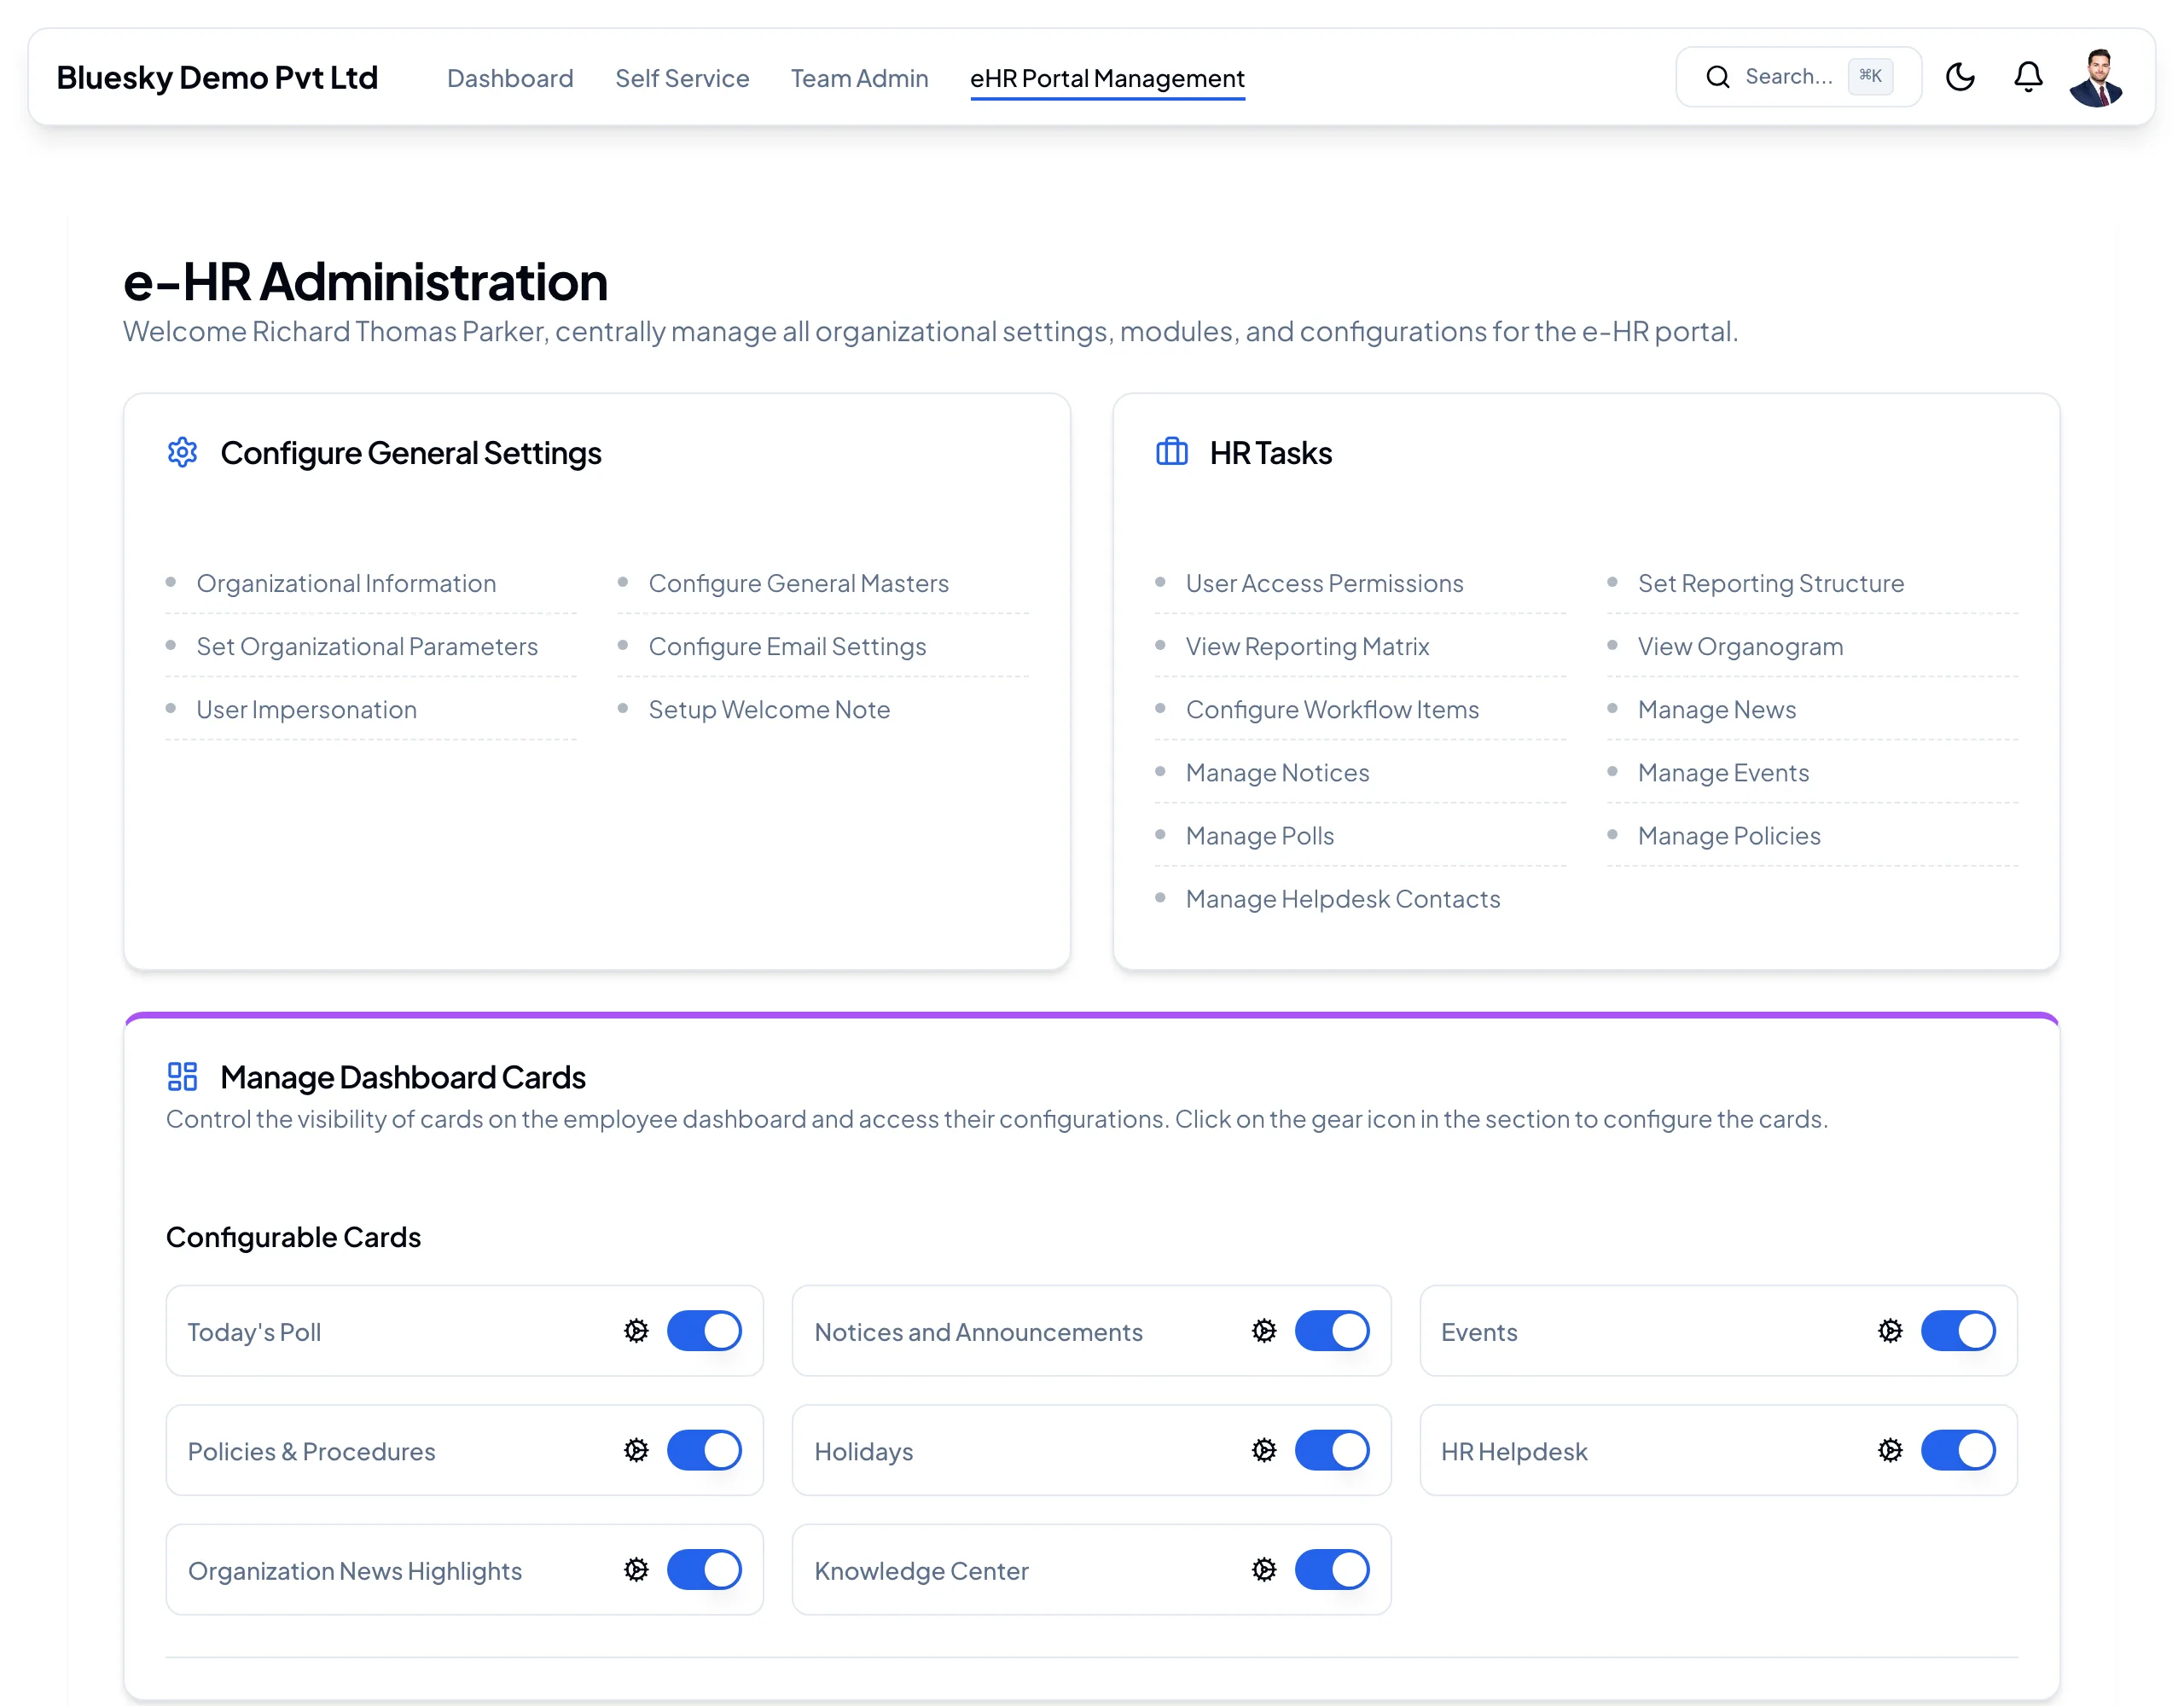
Task: Configure the Holidays card gear icon
Action: click(1264, 1450)
